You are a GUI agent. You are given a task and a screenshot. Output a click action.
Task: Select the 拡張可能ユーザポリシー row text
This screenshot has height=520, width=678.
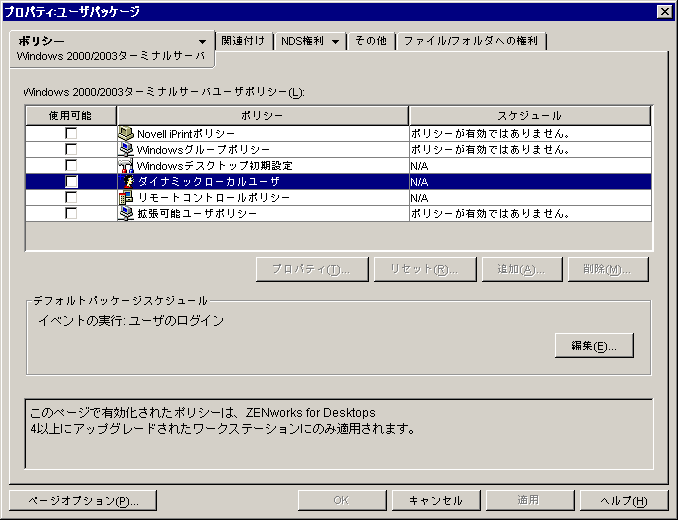(197, 214)
